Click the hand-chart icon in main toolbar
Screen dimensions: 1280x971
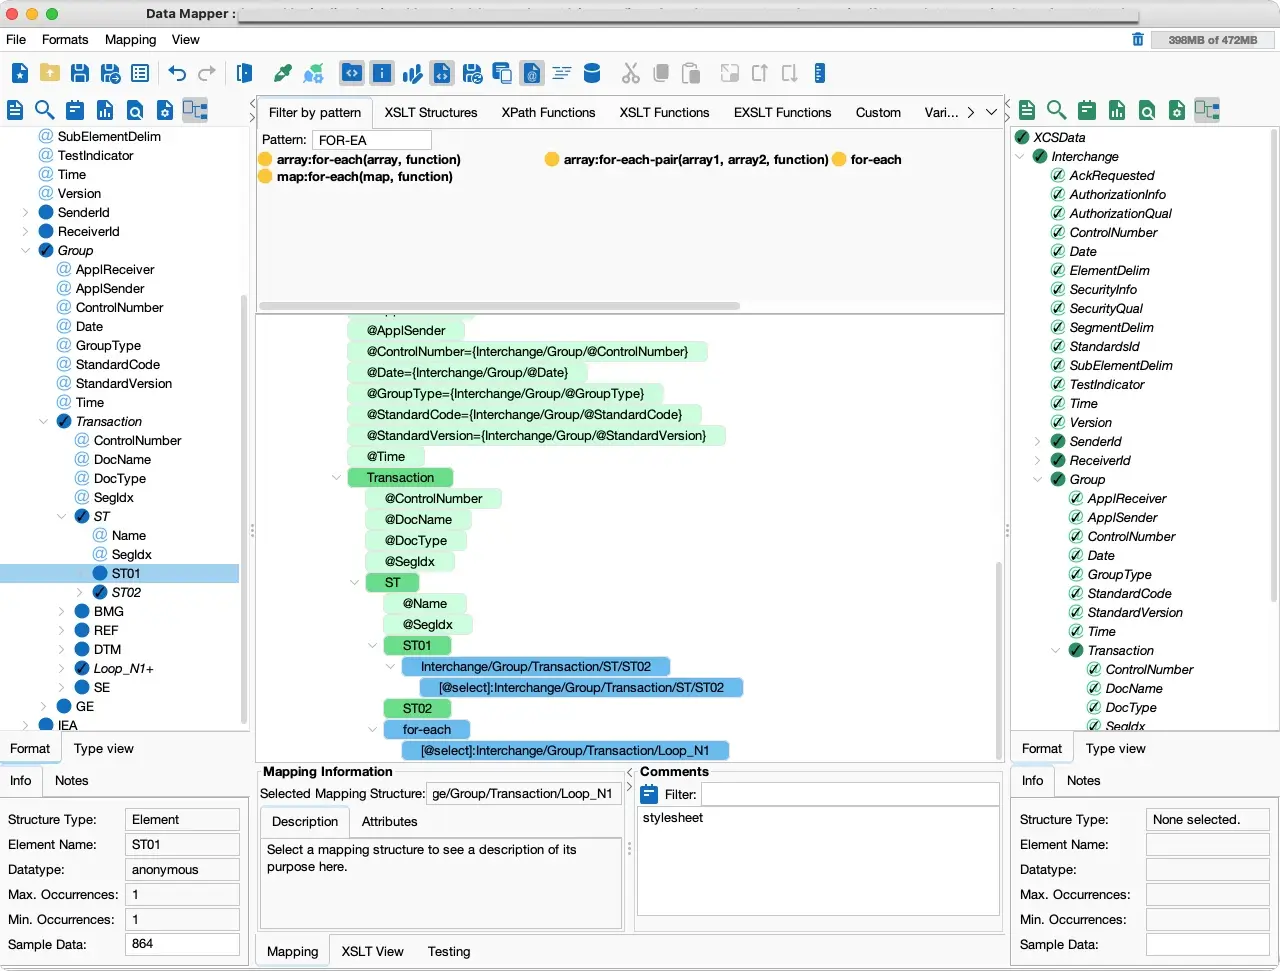[412, 73]
